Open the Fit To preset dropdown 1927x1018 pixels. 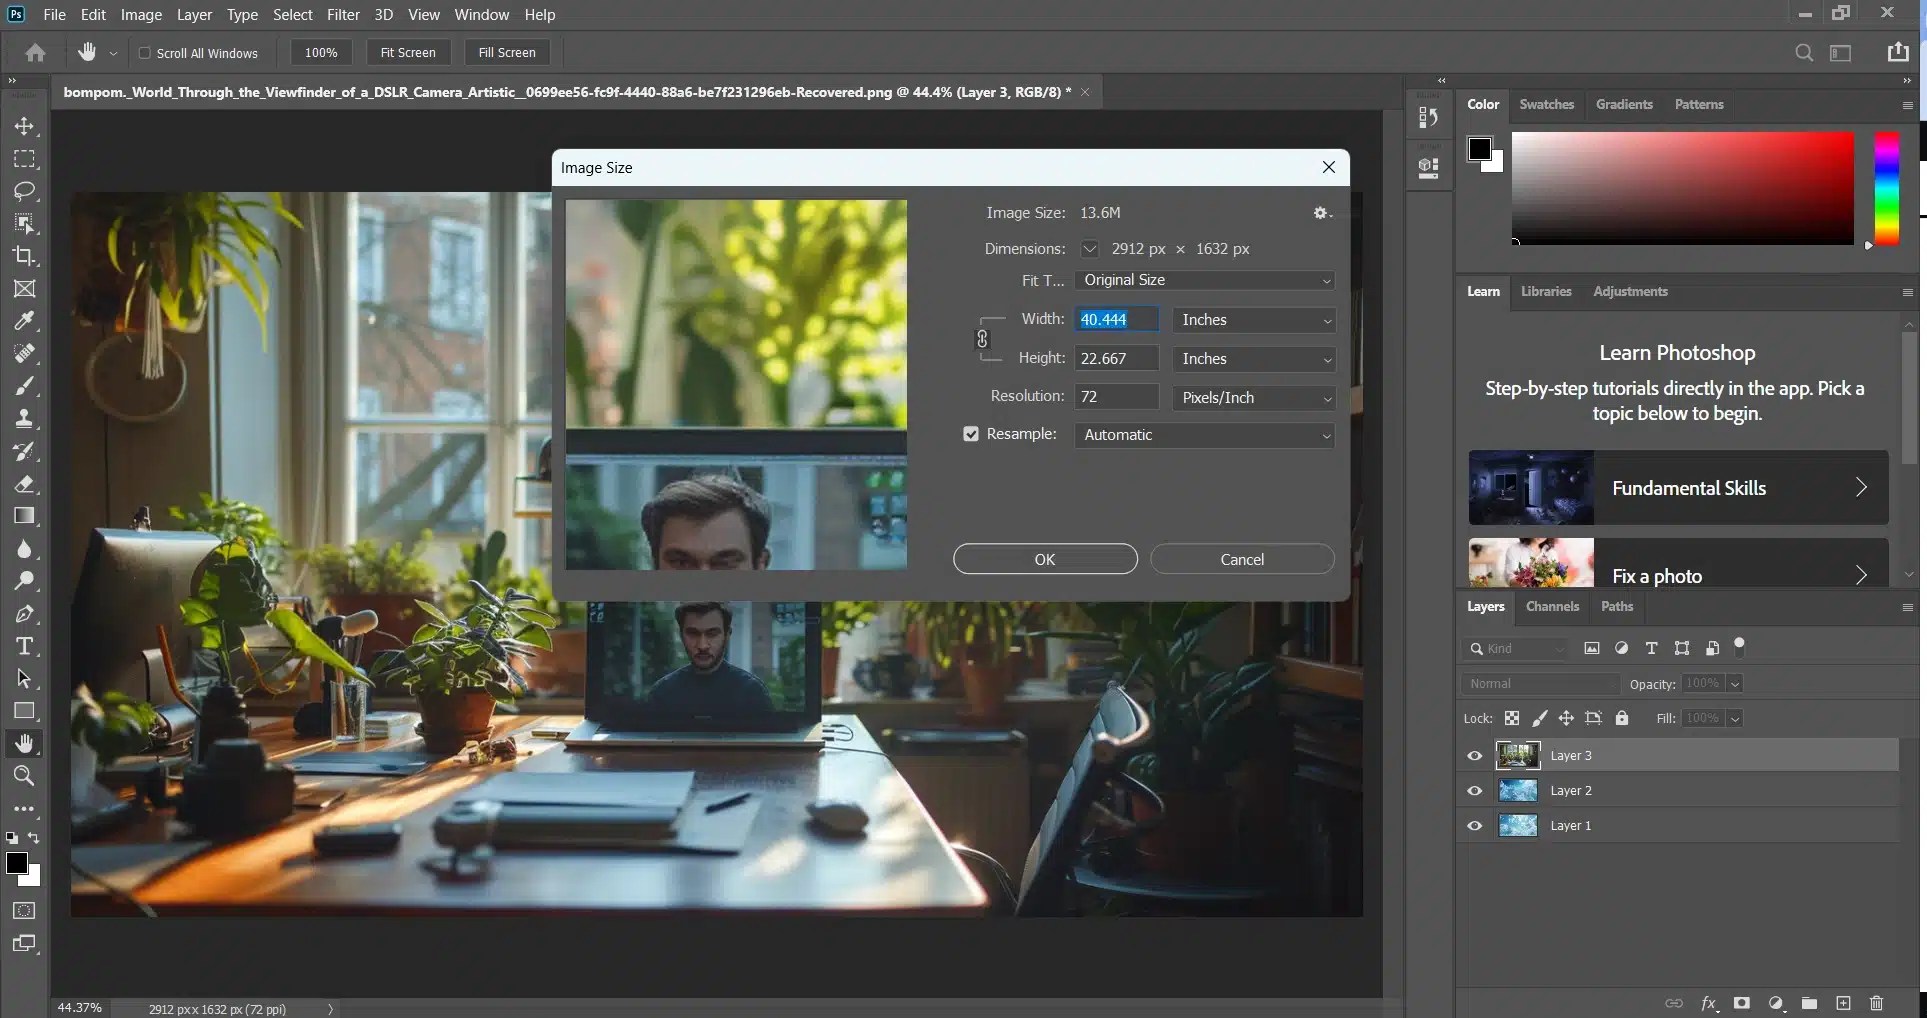pos(1205,281)
